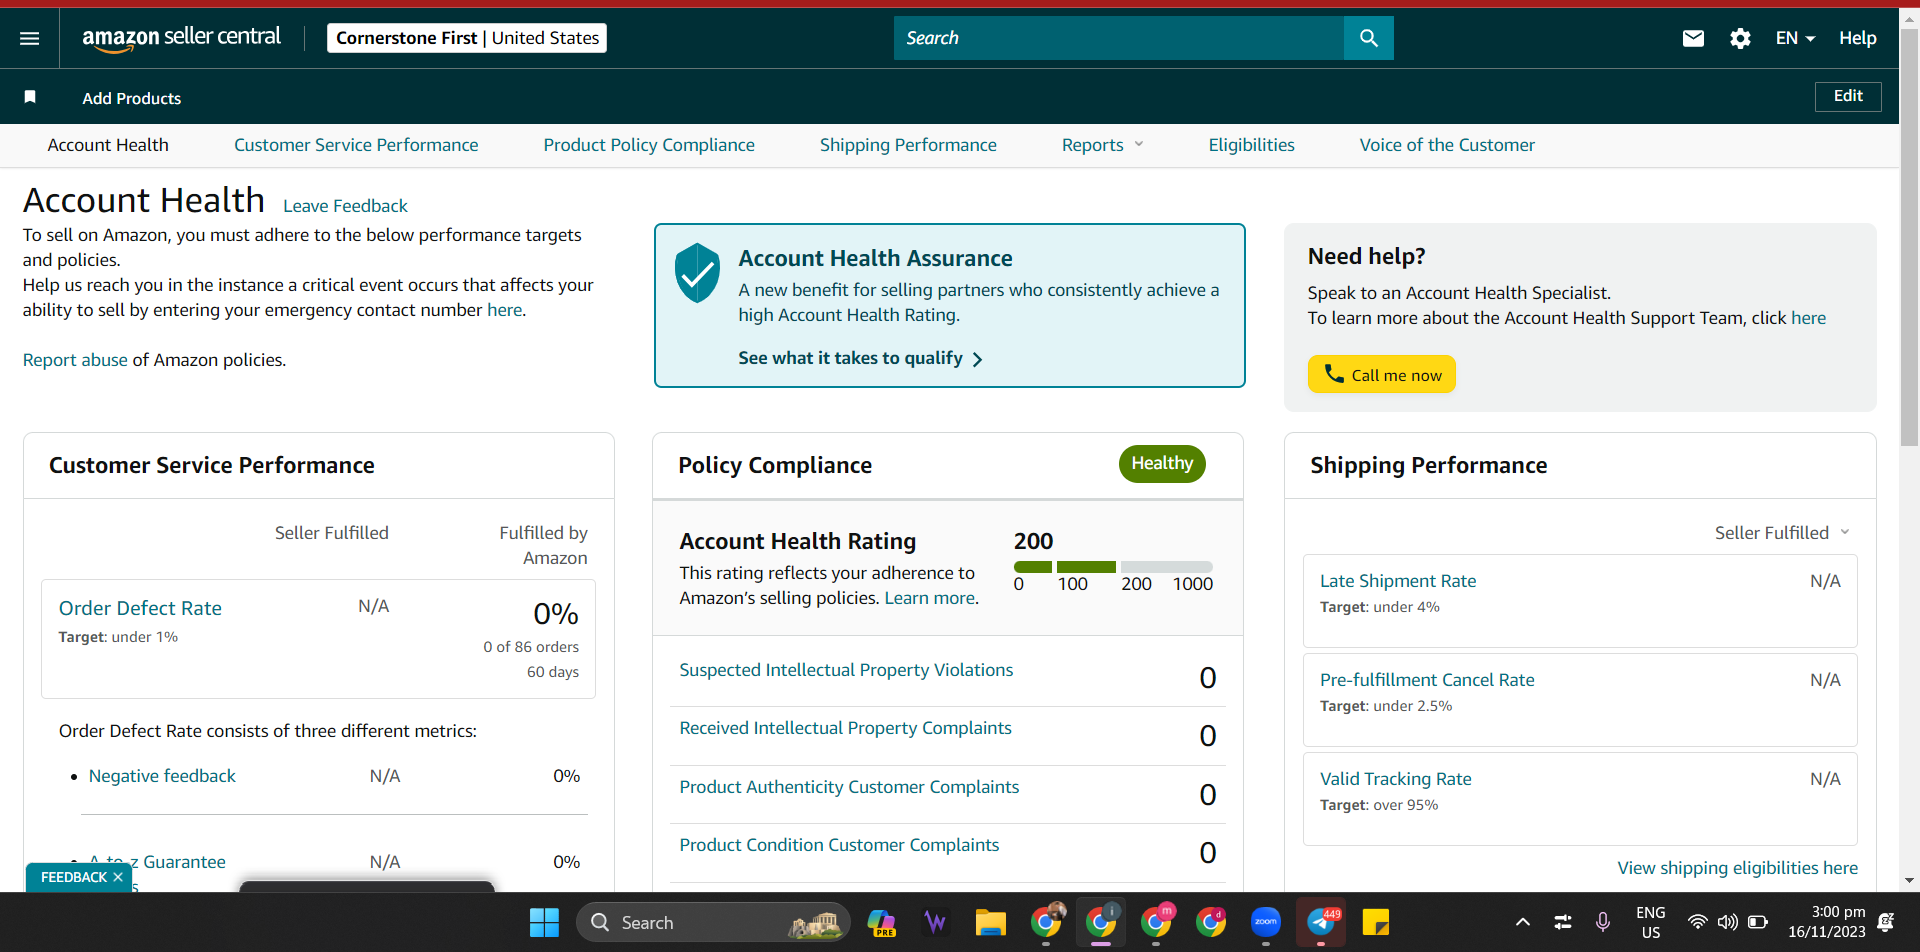Open the Seller Fulfilled shipping dropdown

(x=1782, y=533)
